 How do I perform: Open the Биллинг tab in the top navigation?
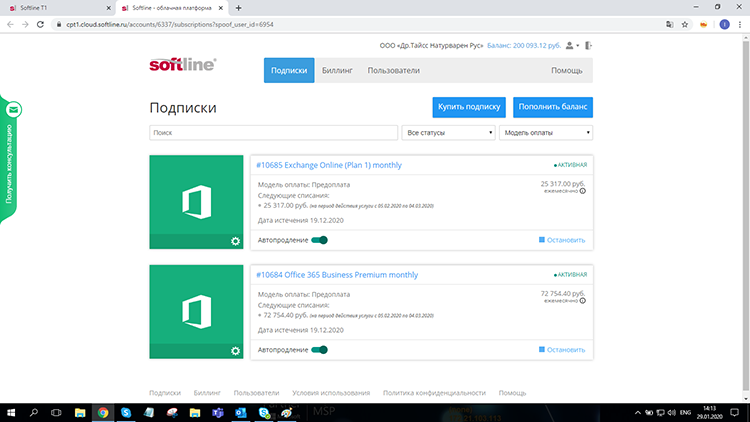[x=337, y=70]
